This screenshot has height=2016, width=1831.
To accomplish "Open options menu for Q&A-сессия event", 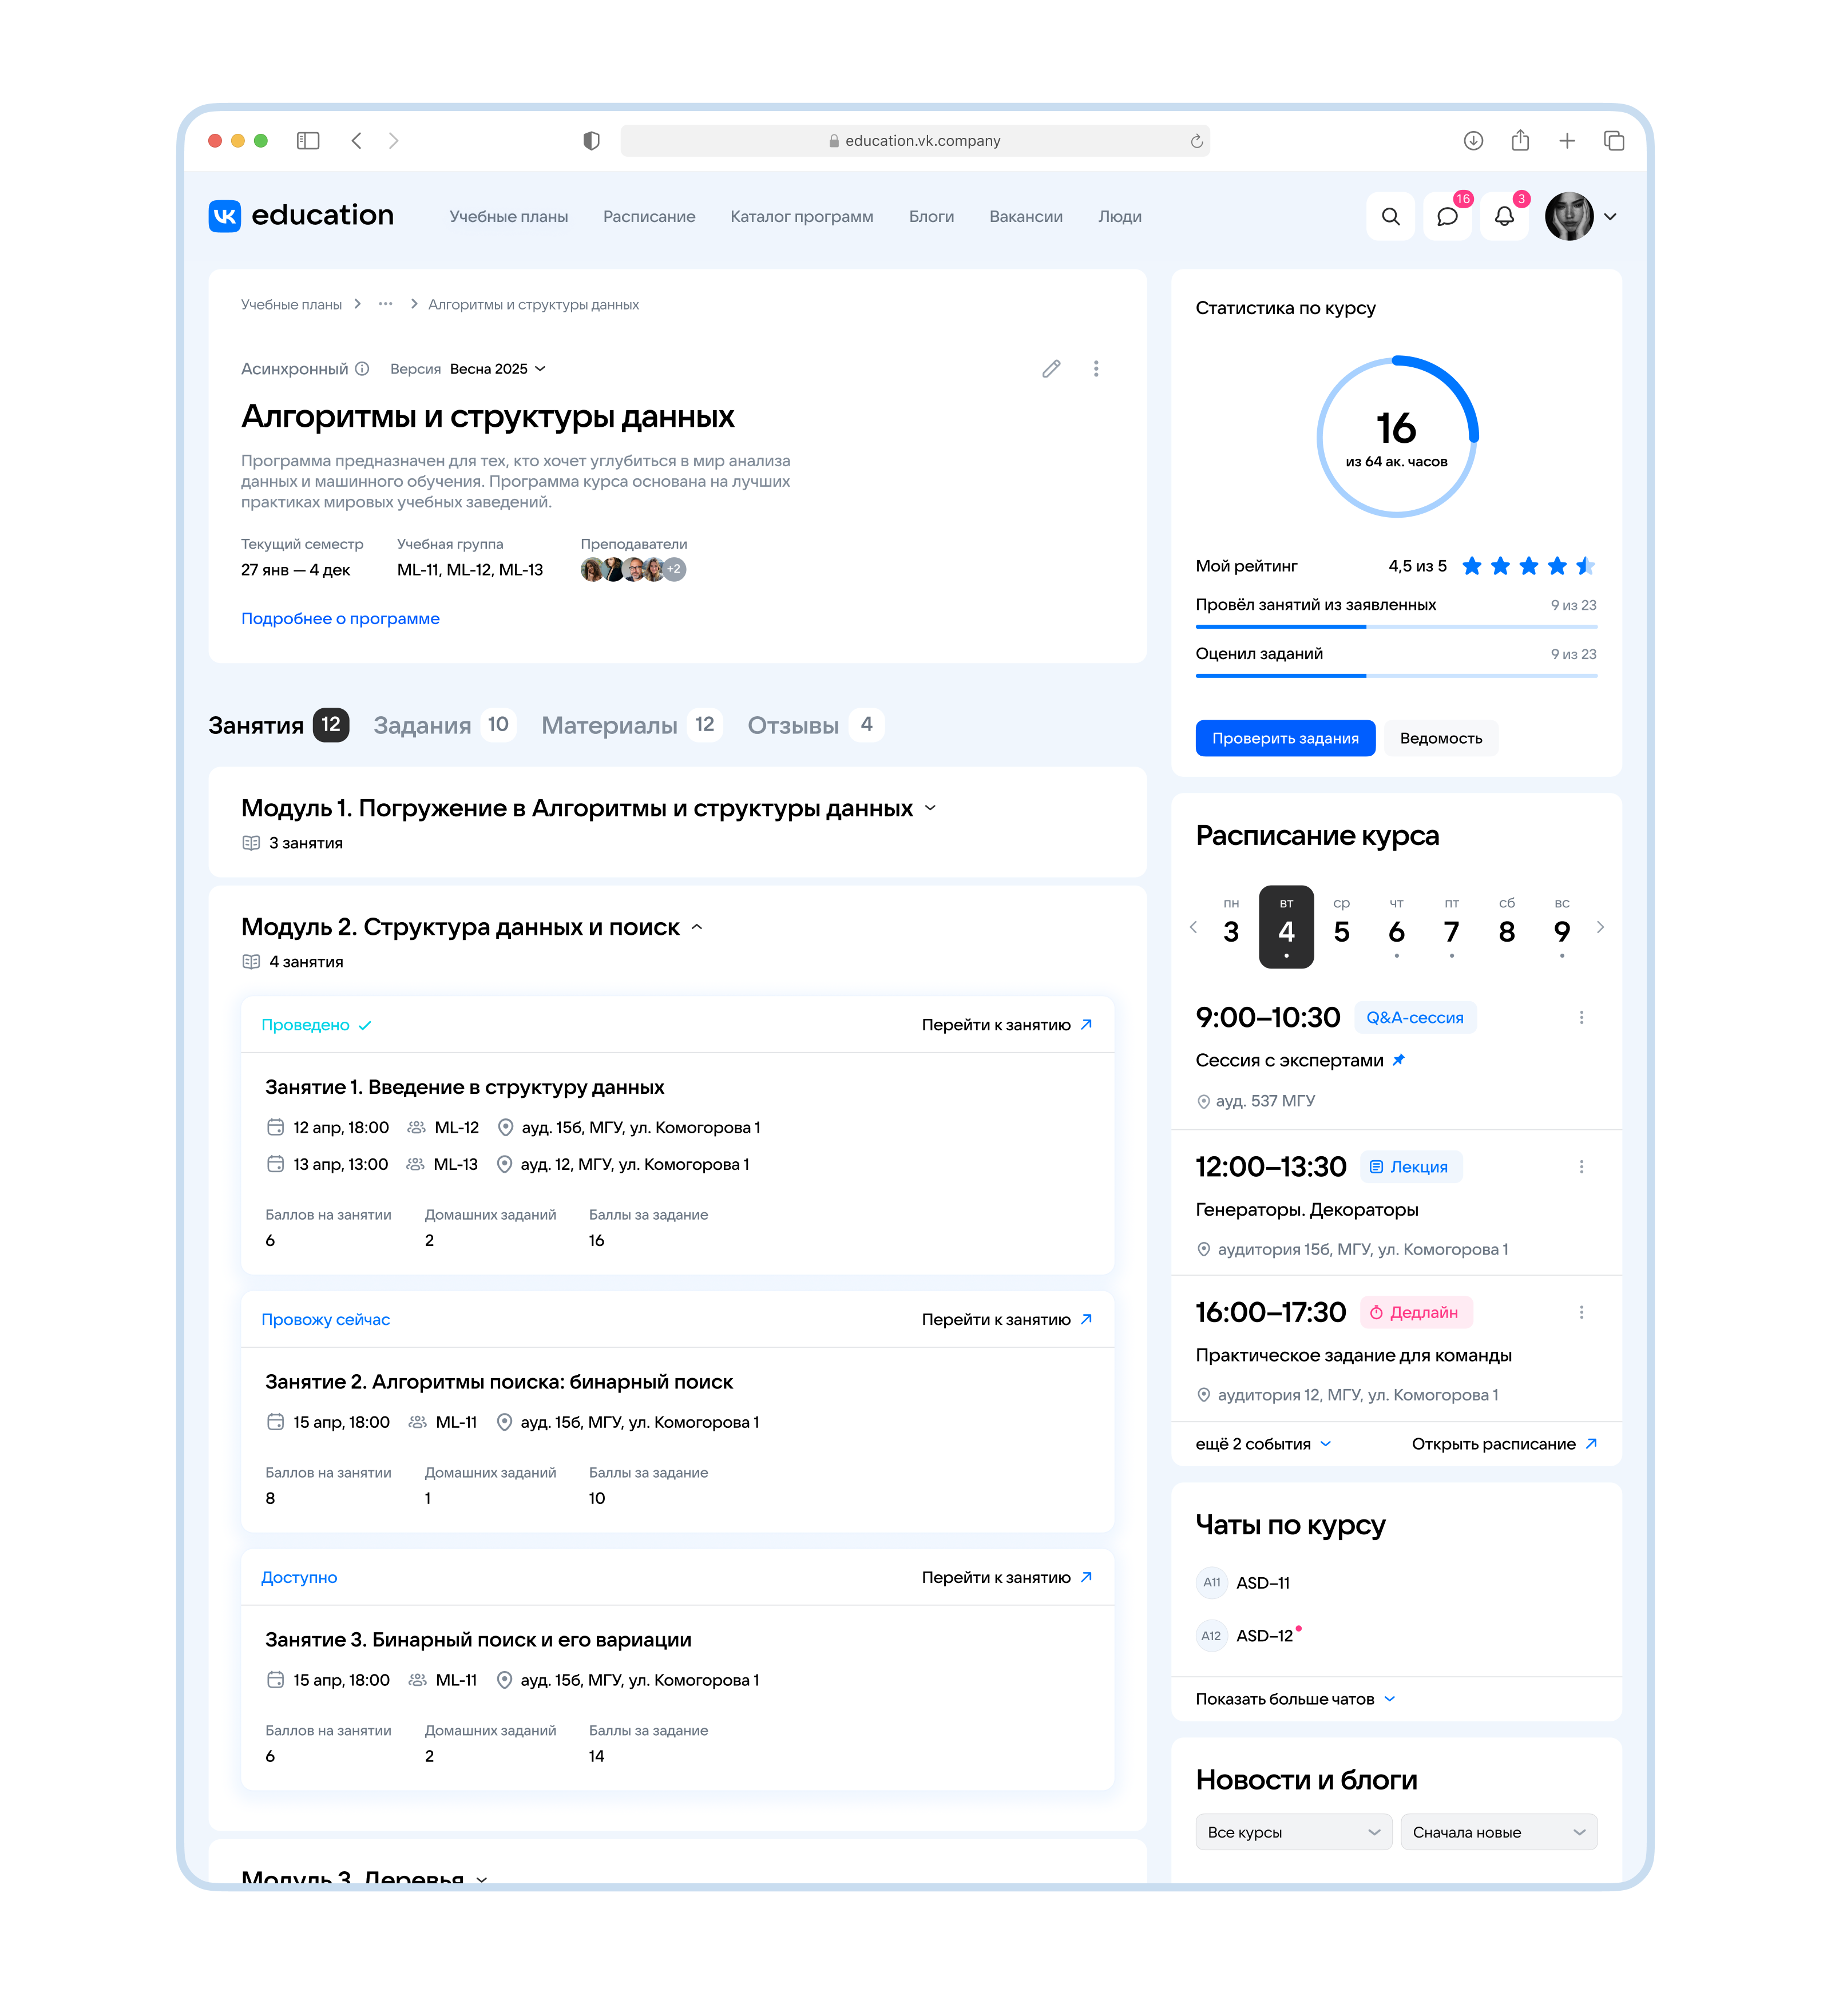I will point(1581,1018).
